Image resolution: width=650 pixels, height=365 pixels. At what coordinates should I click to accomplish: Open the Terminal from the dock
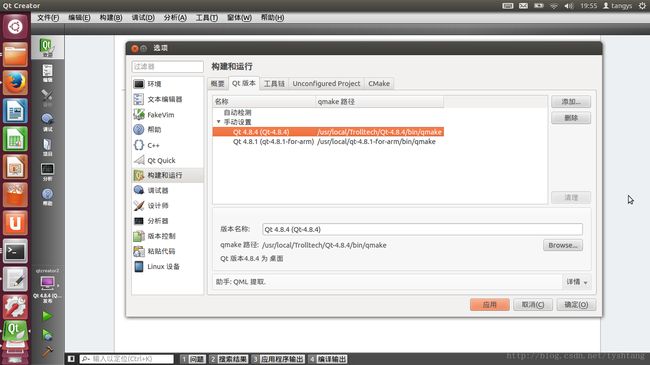point(15,251)
